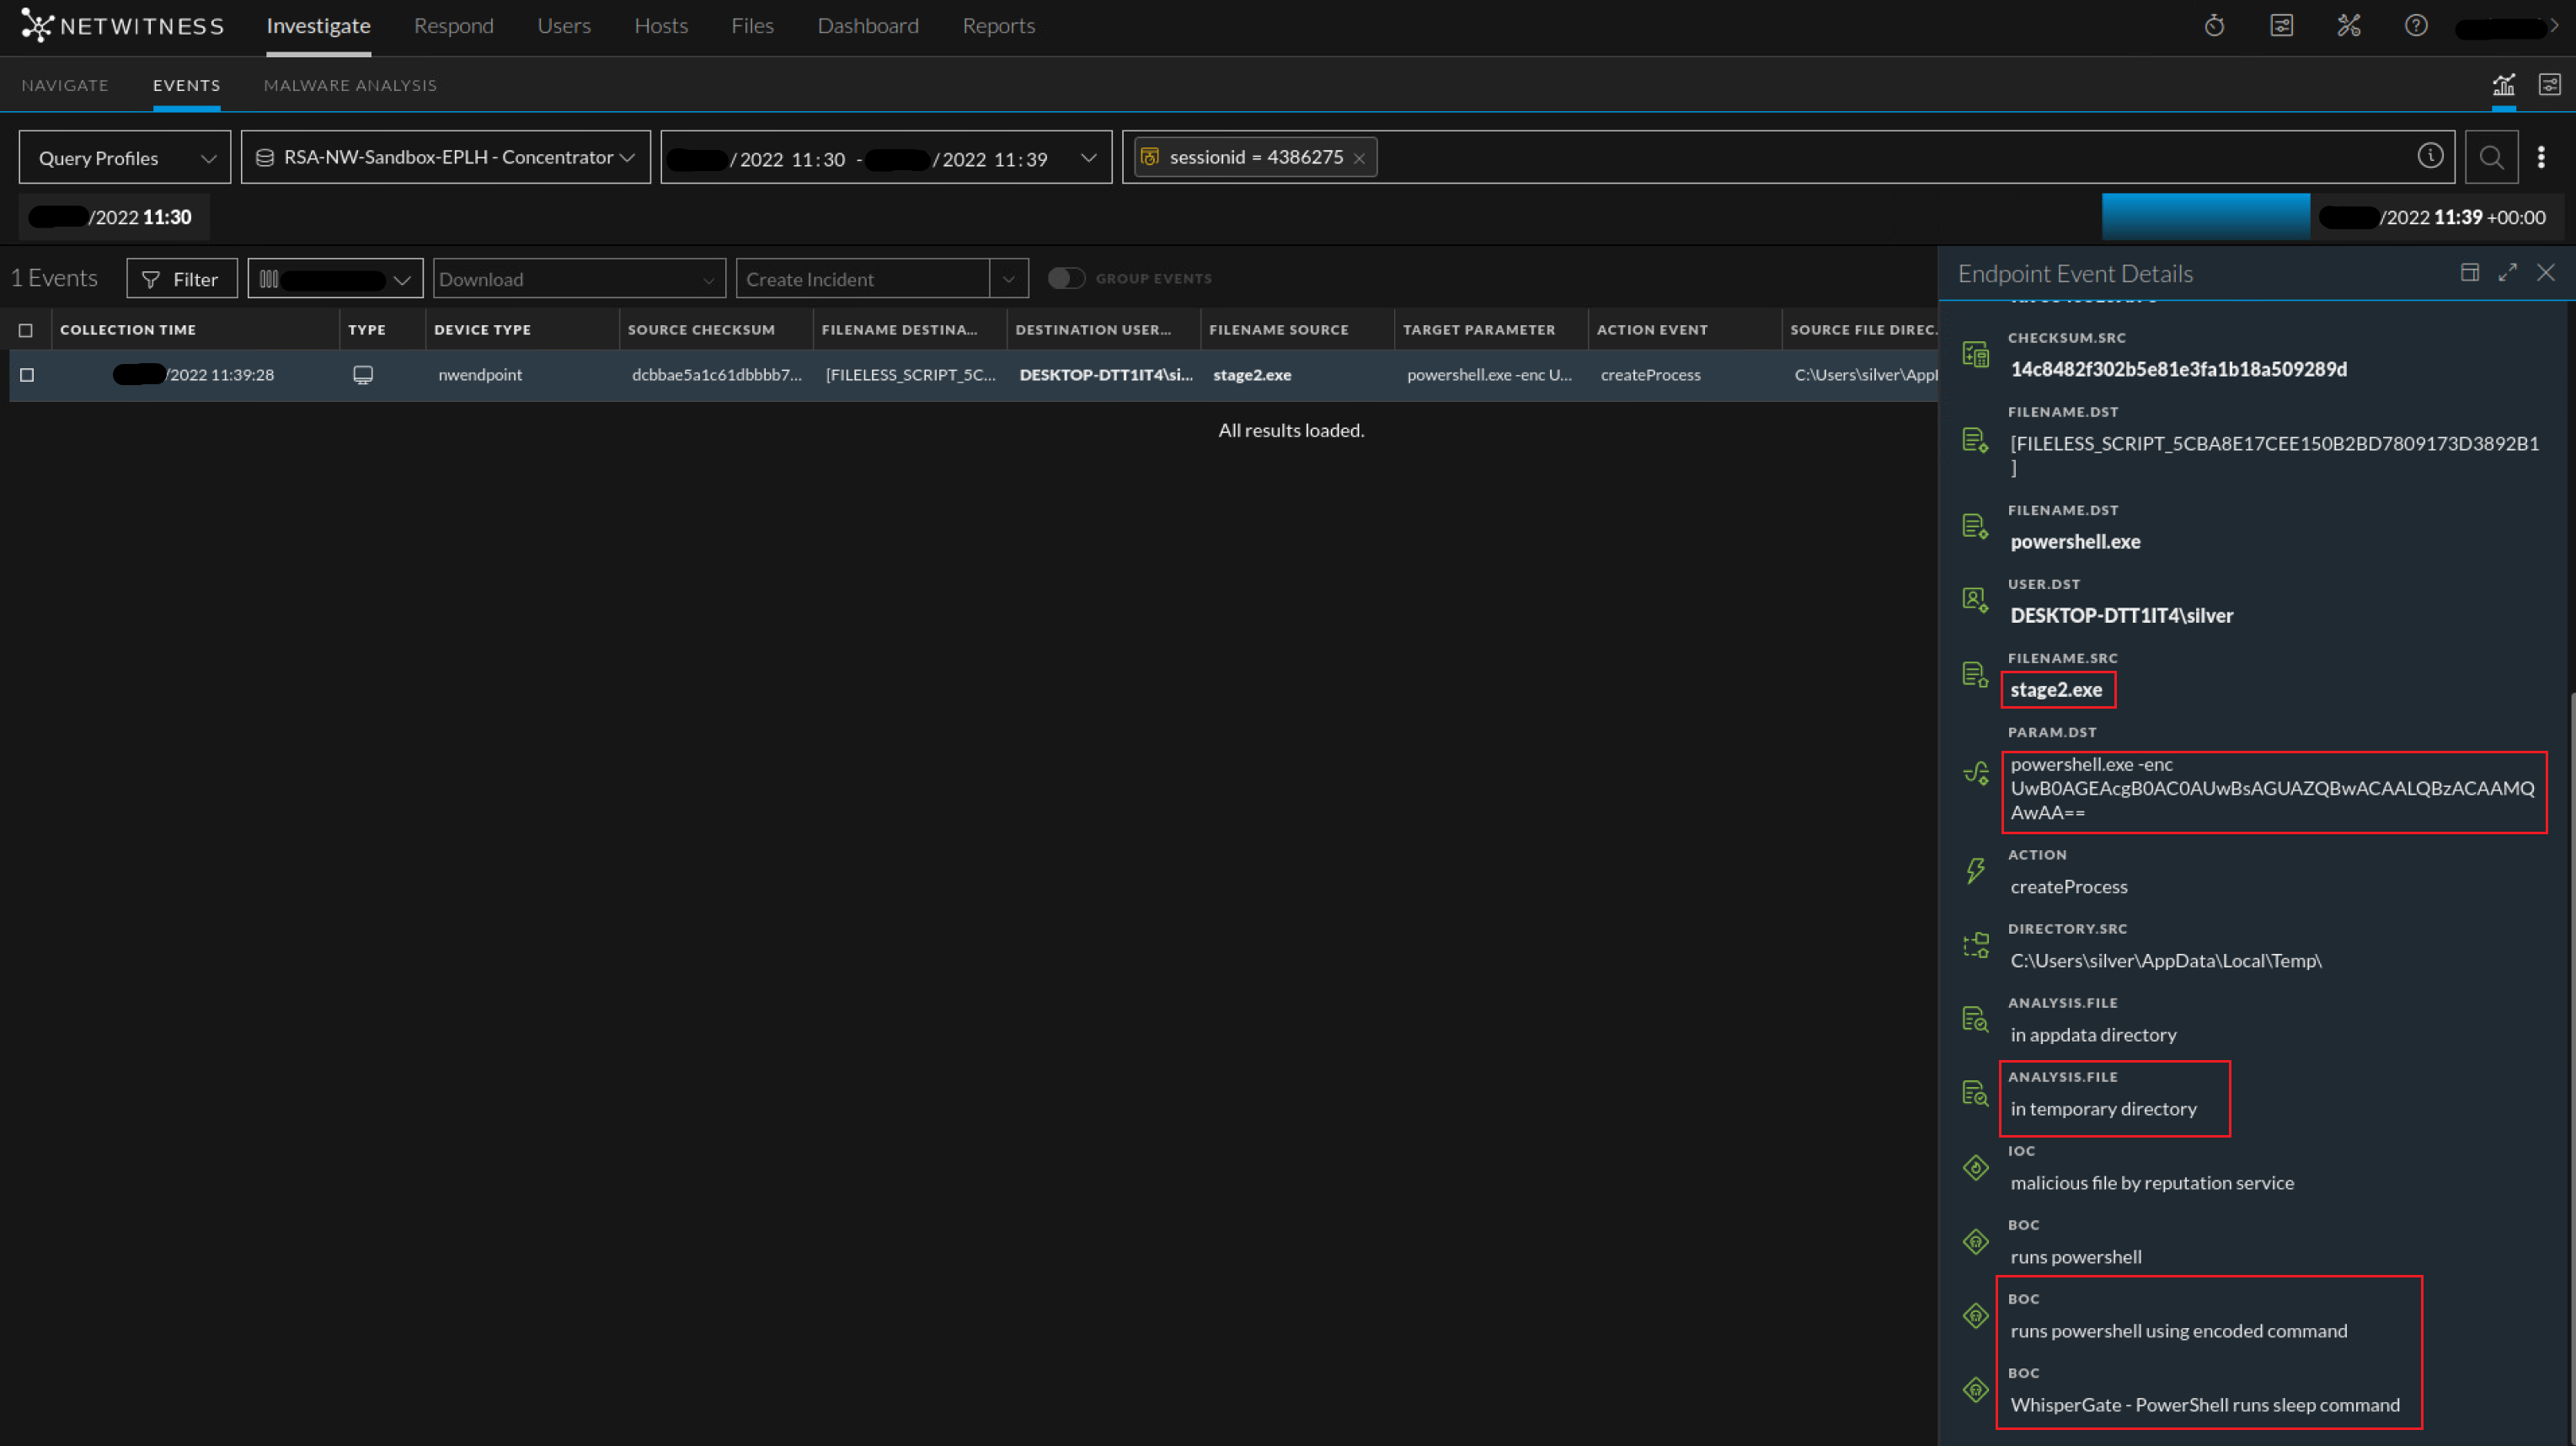Screen dimensions: 2576x1446
Task: Click the query info icon
Action: (2430, 156)
